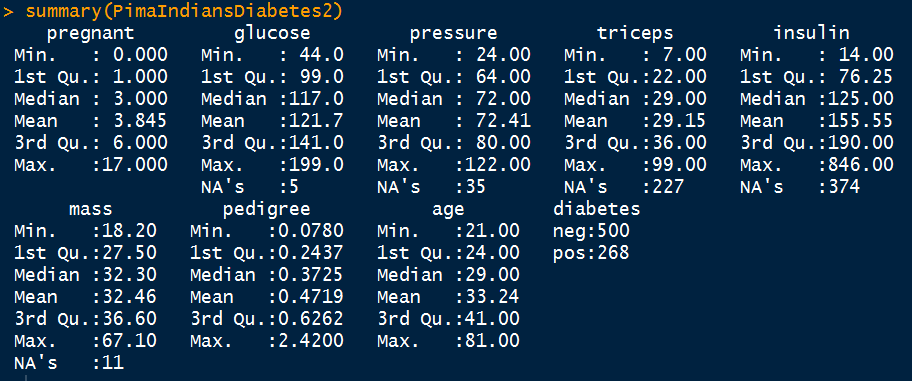Click the triceps column header
The image size is (912, 381).
pos(635,33)
